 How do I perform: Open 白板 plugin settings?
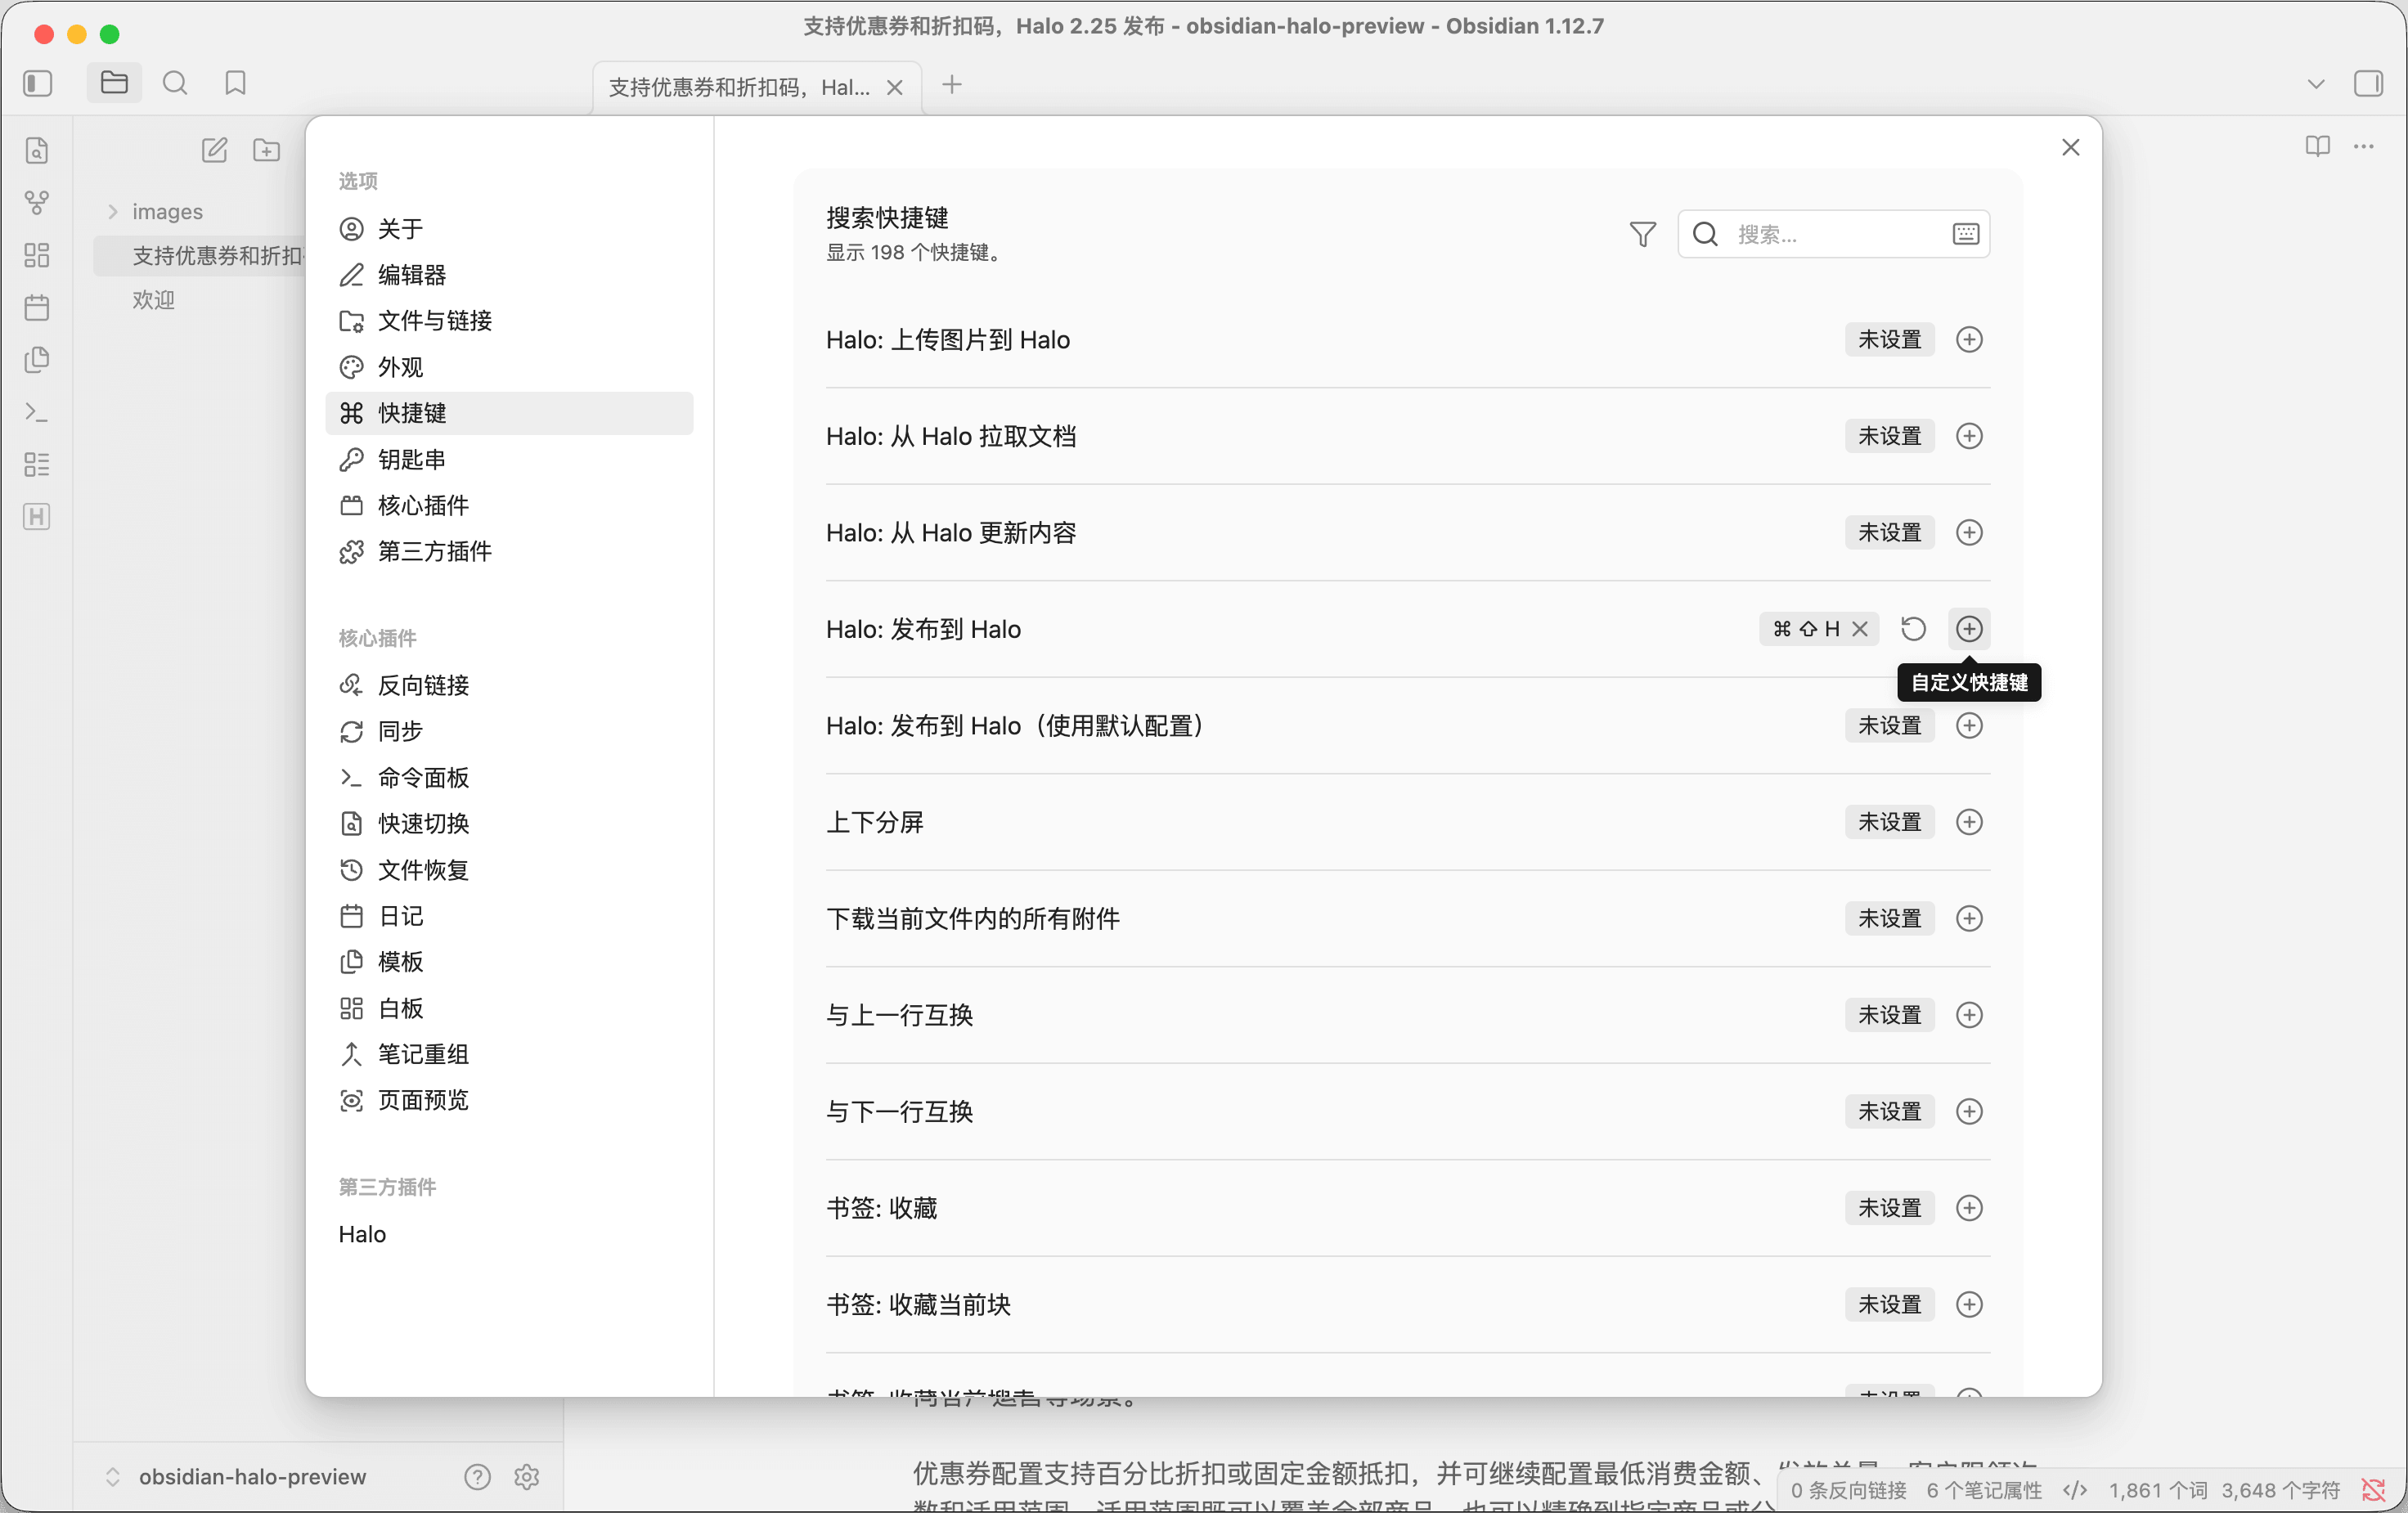[x=509, y=1008]
